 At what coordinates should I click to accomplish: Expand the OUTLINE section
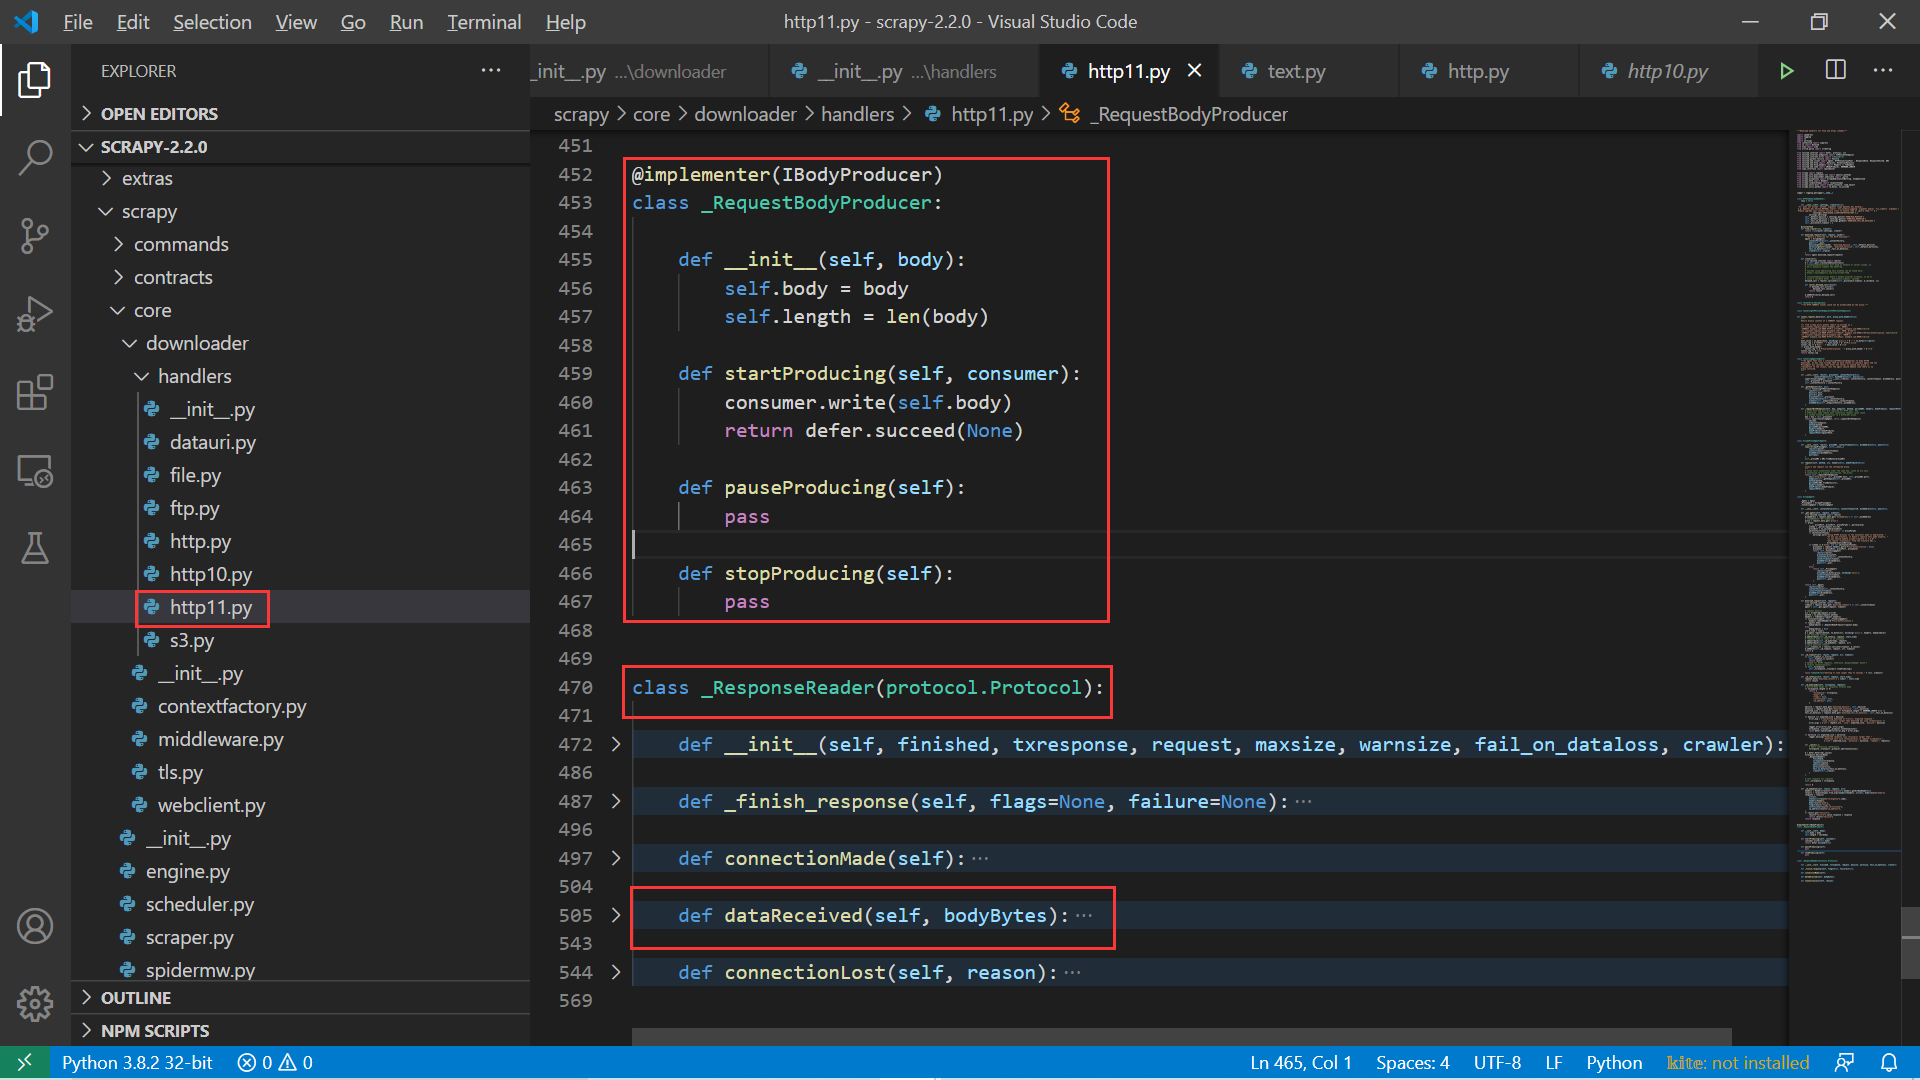point(300,997)
